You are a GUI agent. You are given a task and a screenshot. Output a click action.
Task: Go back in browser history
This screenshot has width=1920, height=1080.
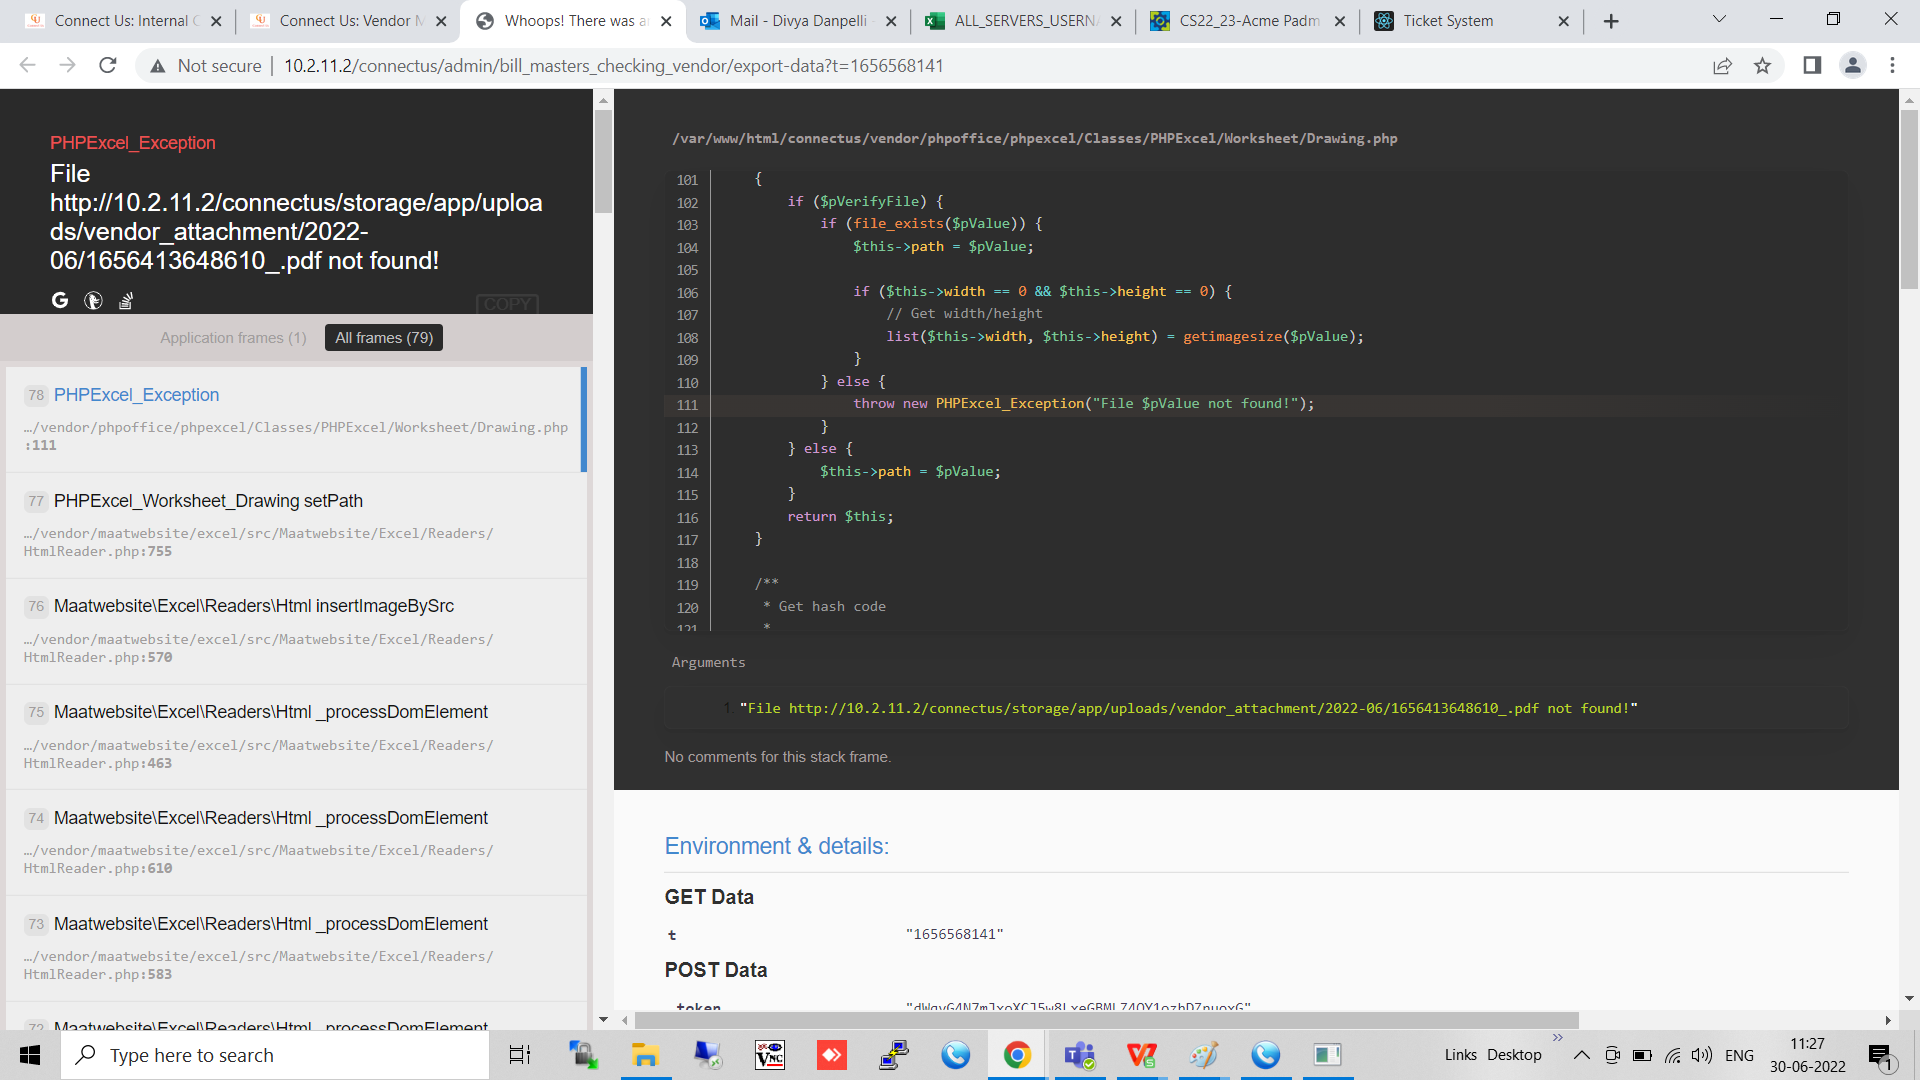tap(27, 65)
